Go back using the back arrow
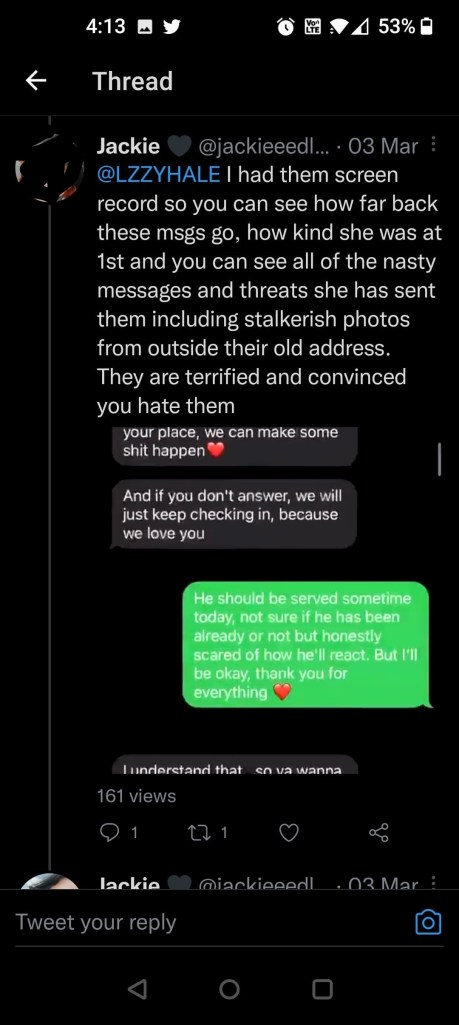 [36, 80]
